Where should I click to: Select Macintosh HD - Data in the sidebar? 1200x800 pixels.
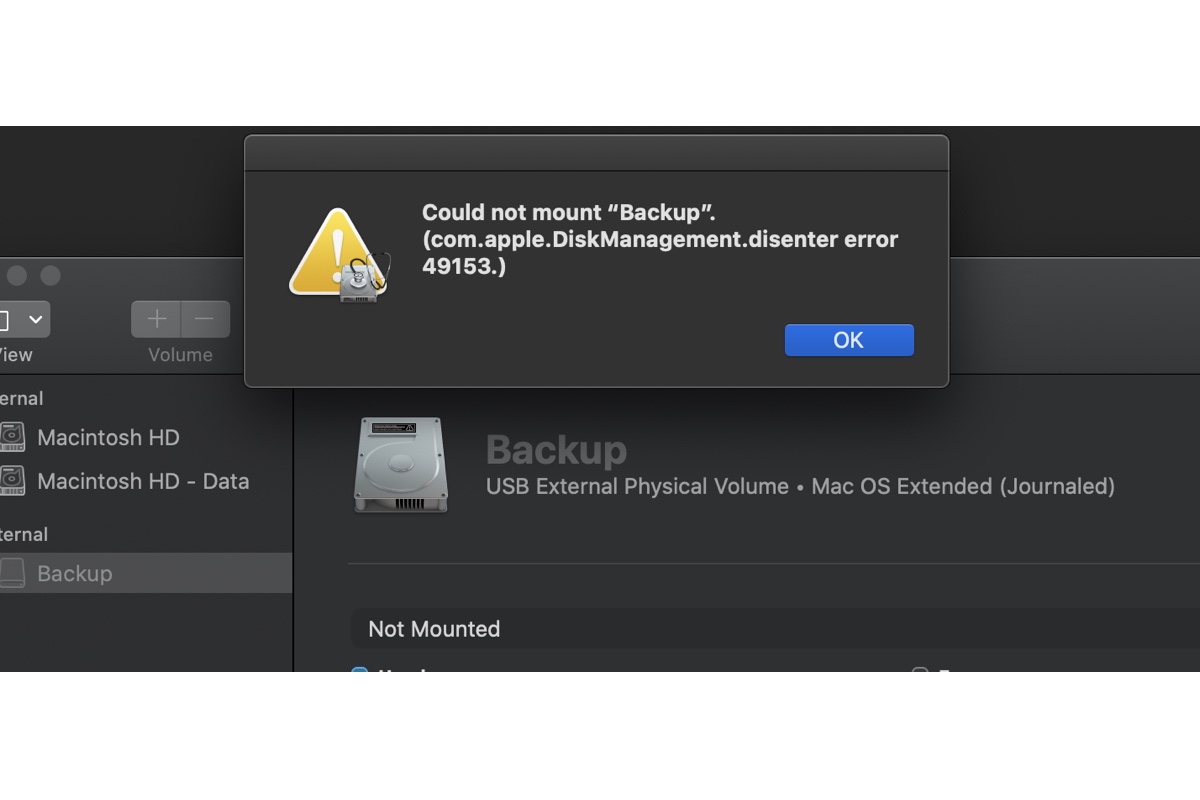point(143,481)
